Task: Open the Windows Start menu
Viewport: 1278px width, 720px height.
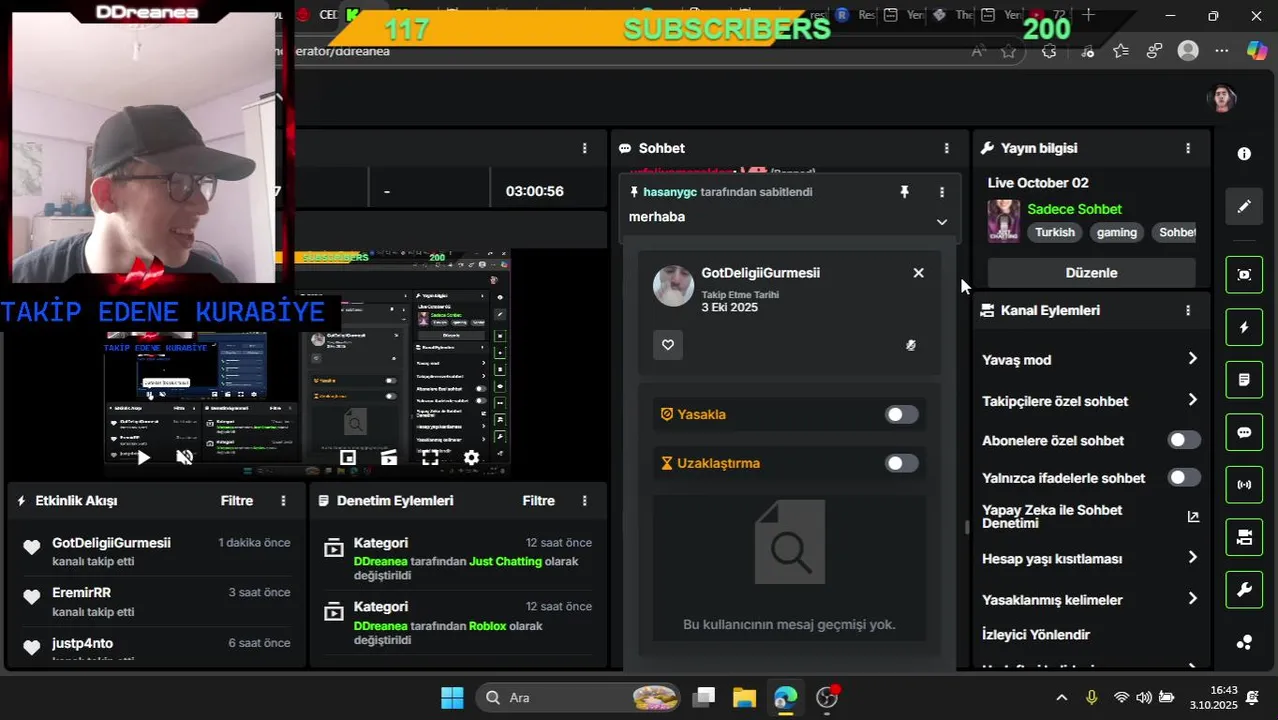Action: coord(452,698)
